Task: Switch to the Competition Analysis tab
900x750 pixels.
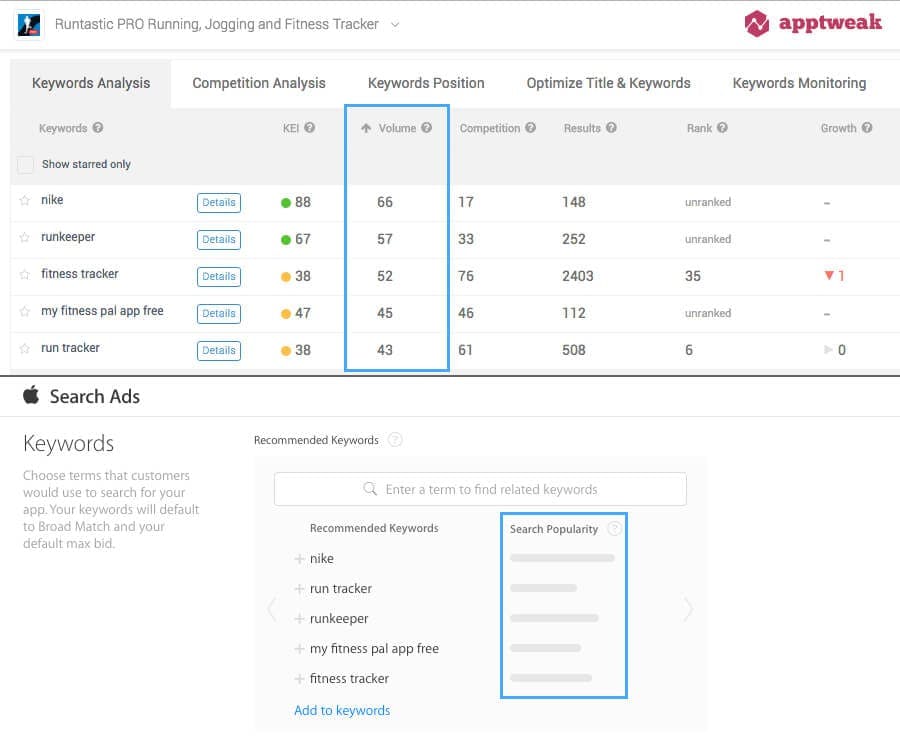Action: click(x=259, y=83)
